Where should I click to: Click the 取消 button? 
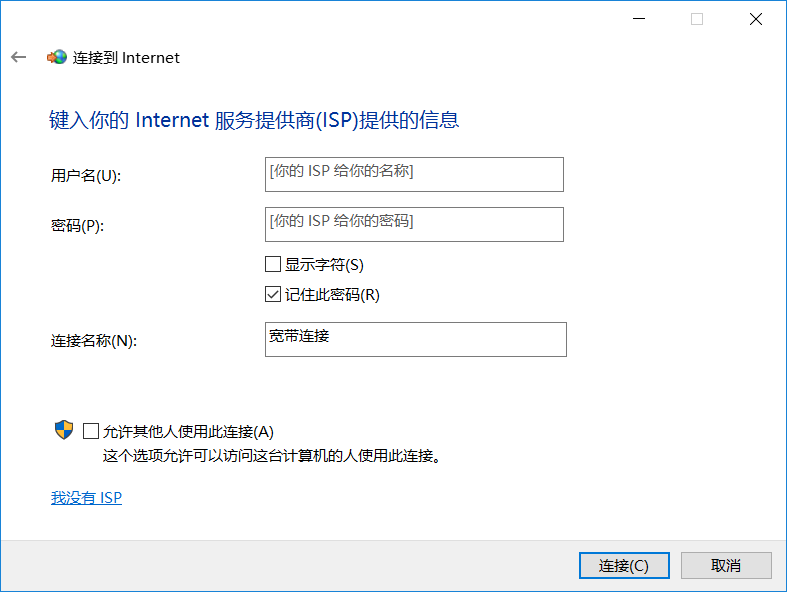[726, 565]
